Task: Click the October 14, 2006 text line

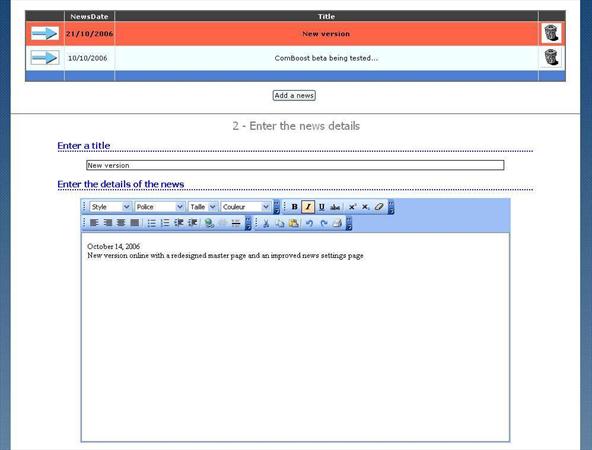Action: point(113,247)
